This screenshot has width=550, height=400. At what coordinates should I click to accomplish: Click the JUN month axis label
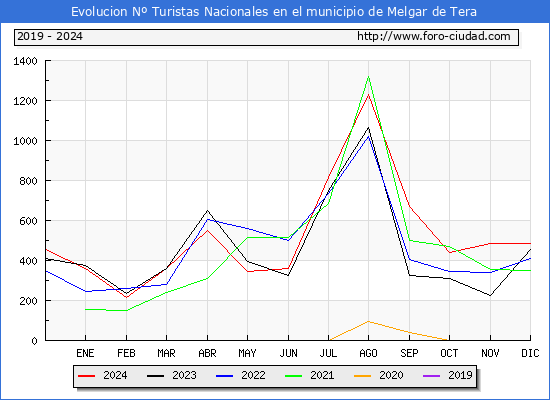(x=288, y=353)
